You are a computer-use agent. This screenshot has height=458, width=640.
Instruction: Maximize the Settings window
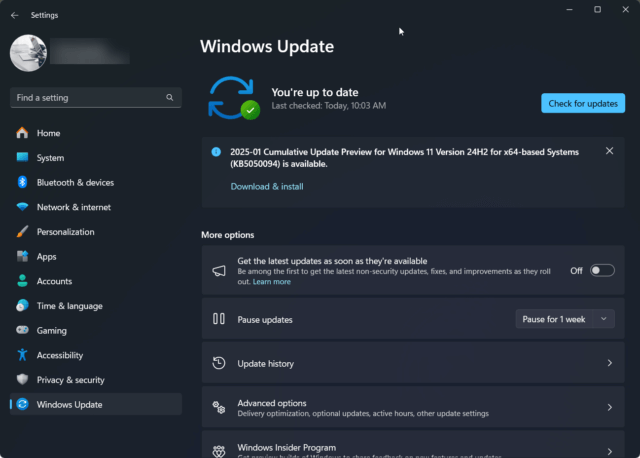(x=597, y=9)
